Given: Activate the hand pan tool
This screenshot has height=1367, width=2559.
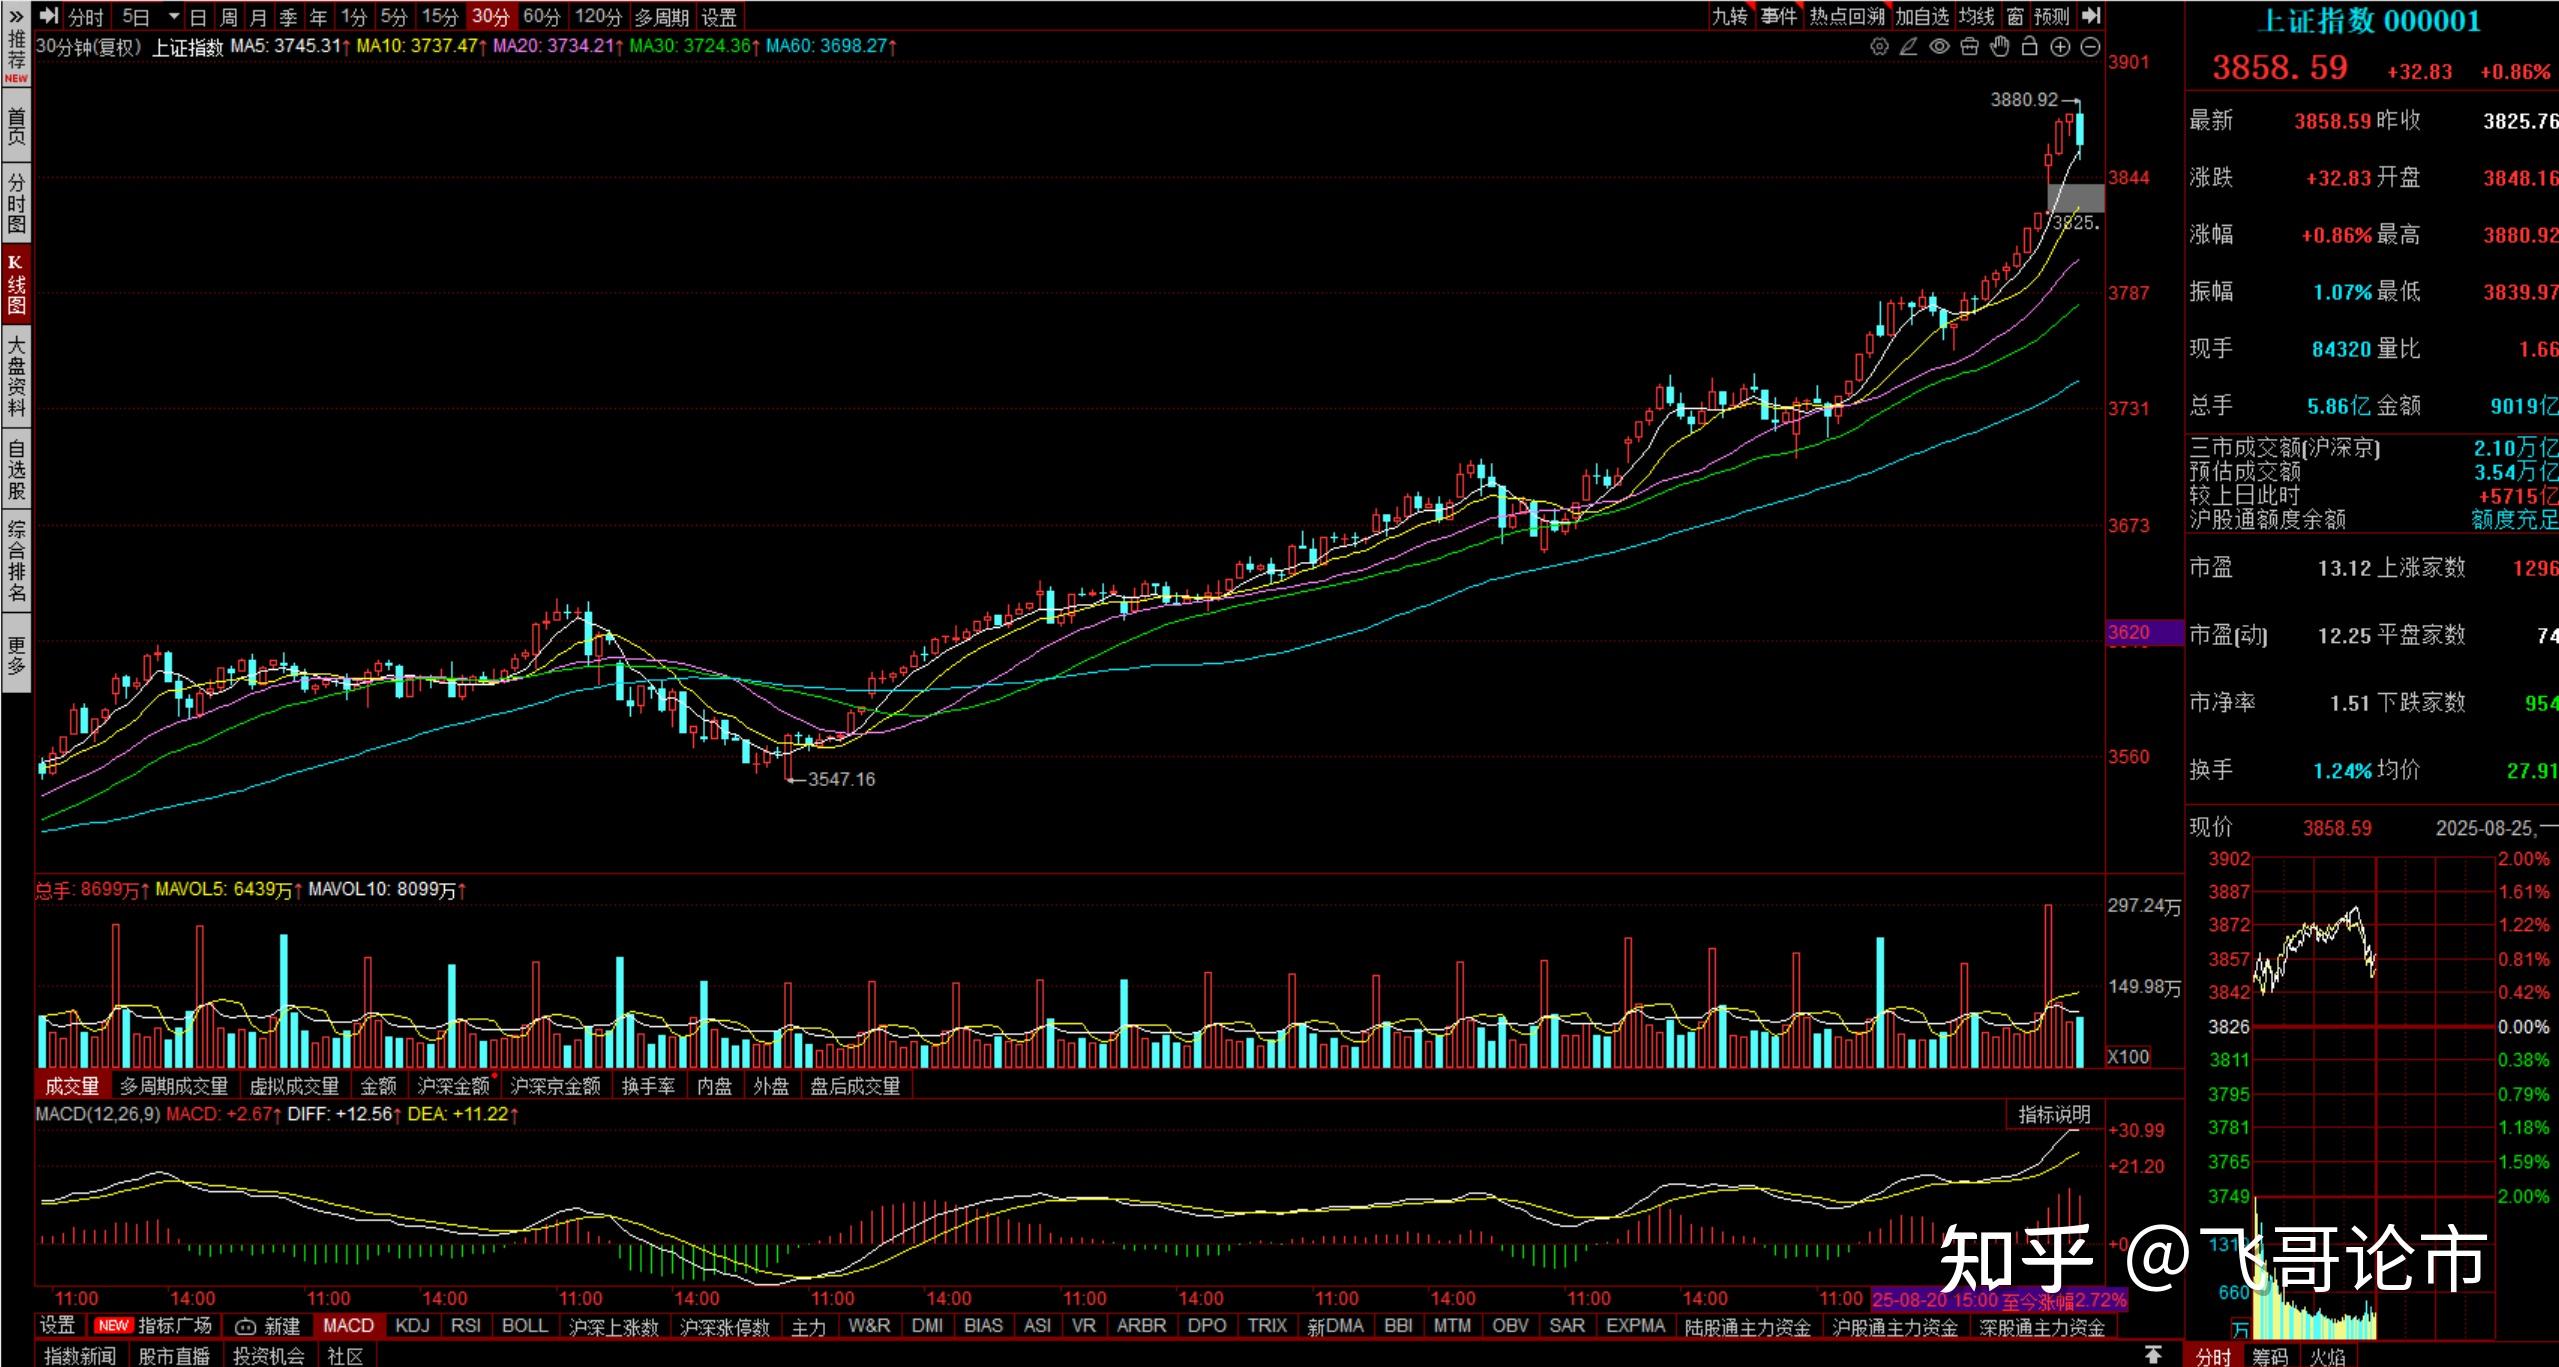Looking at the screenshot, I should point(1999,47).
